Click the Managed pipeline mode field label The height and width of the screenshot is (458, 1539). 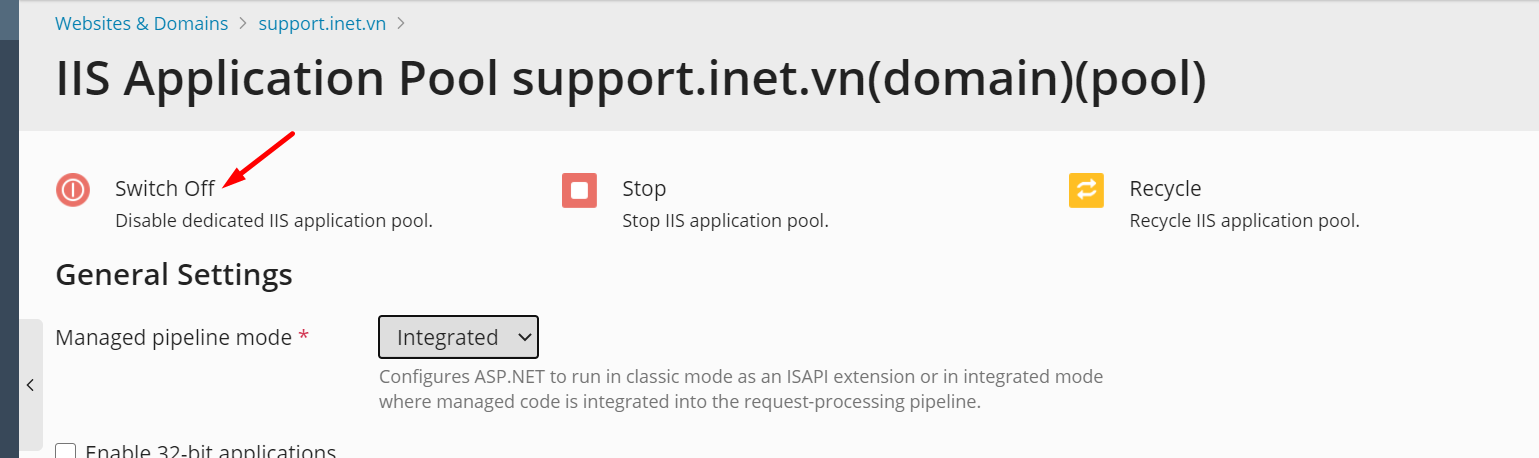(173, 337)
